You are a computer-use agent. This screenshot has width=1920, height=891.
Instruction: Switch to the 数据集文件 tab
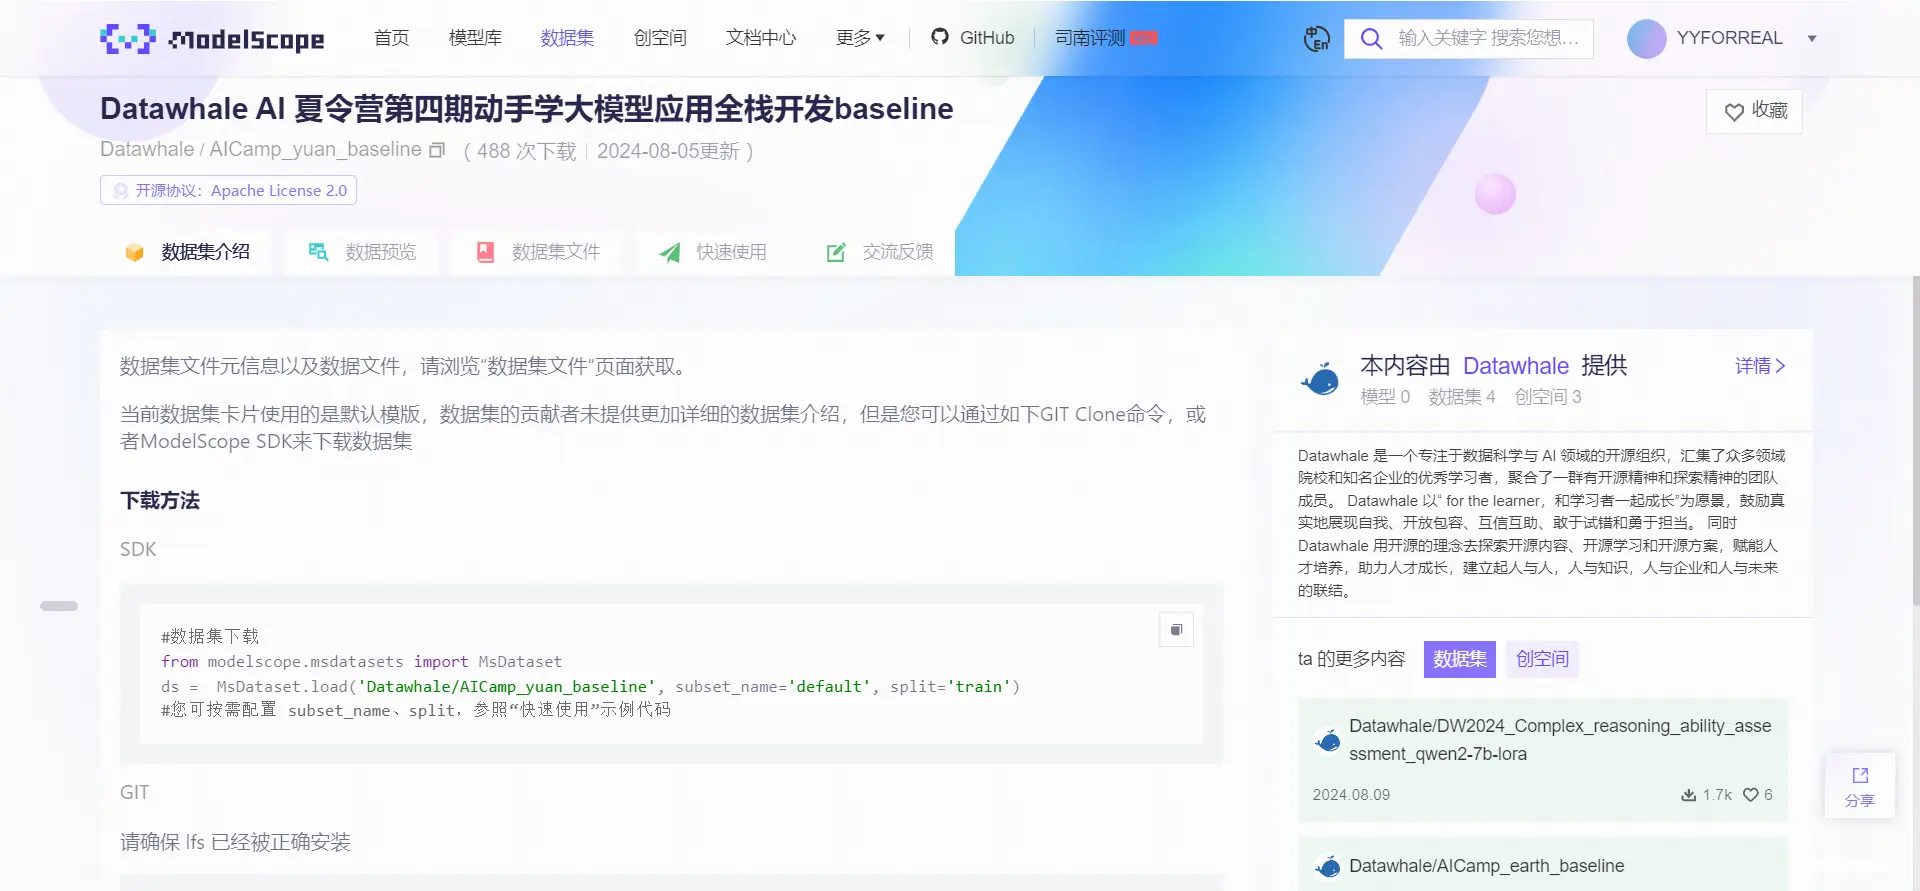click(538, 252)
